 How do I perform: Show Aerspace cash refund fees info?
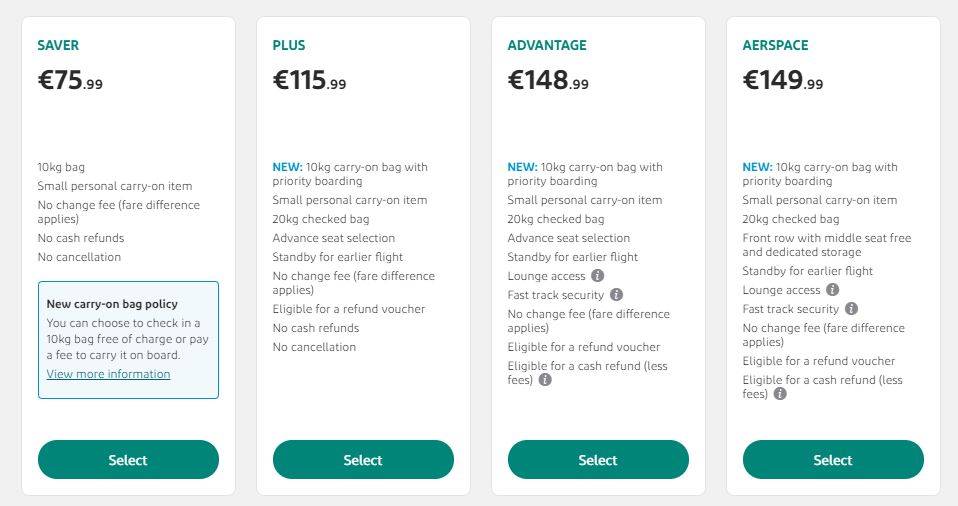coord(780,394)
